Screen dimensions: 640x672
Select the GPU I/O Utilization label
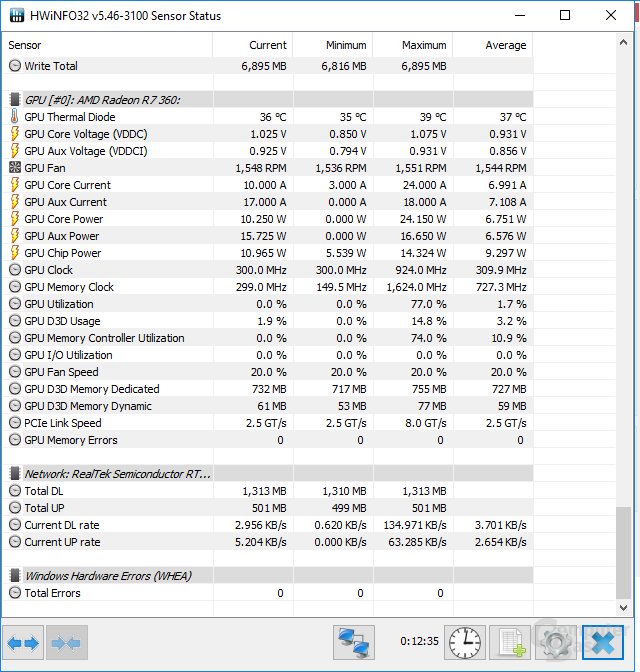tap(68, 355)
